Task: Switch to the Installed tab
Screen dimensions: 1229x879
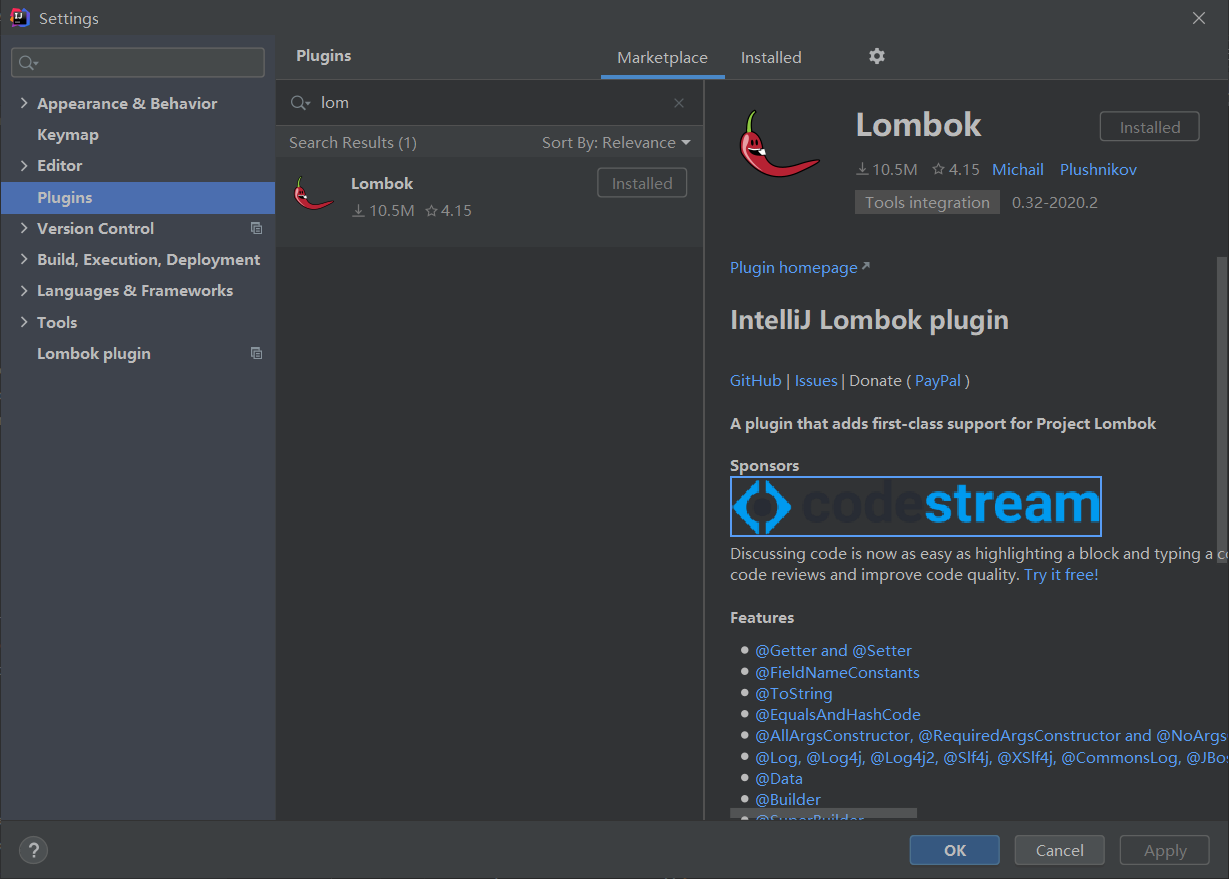Action: [771, 58]
